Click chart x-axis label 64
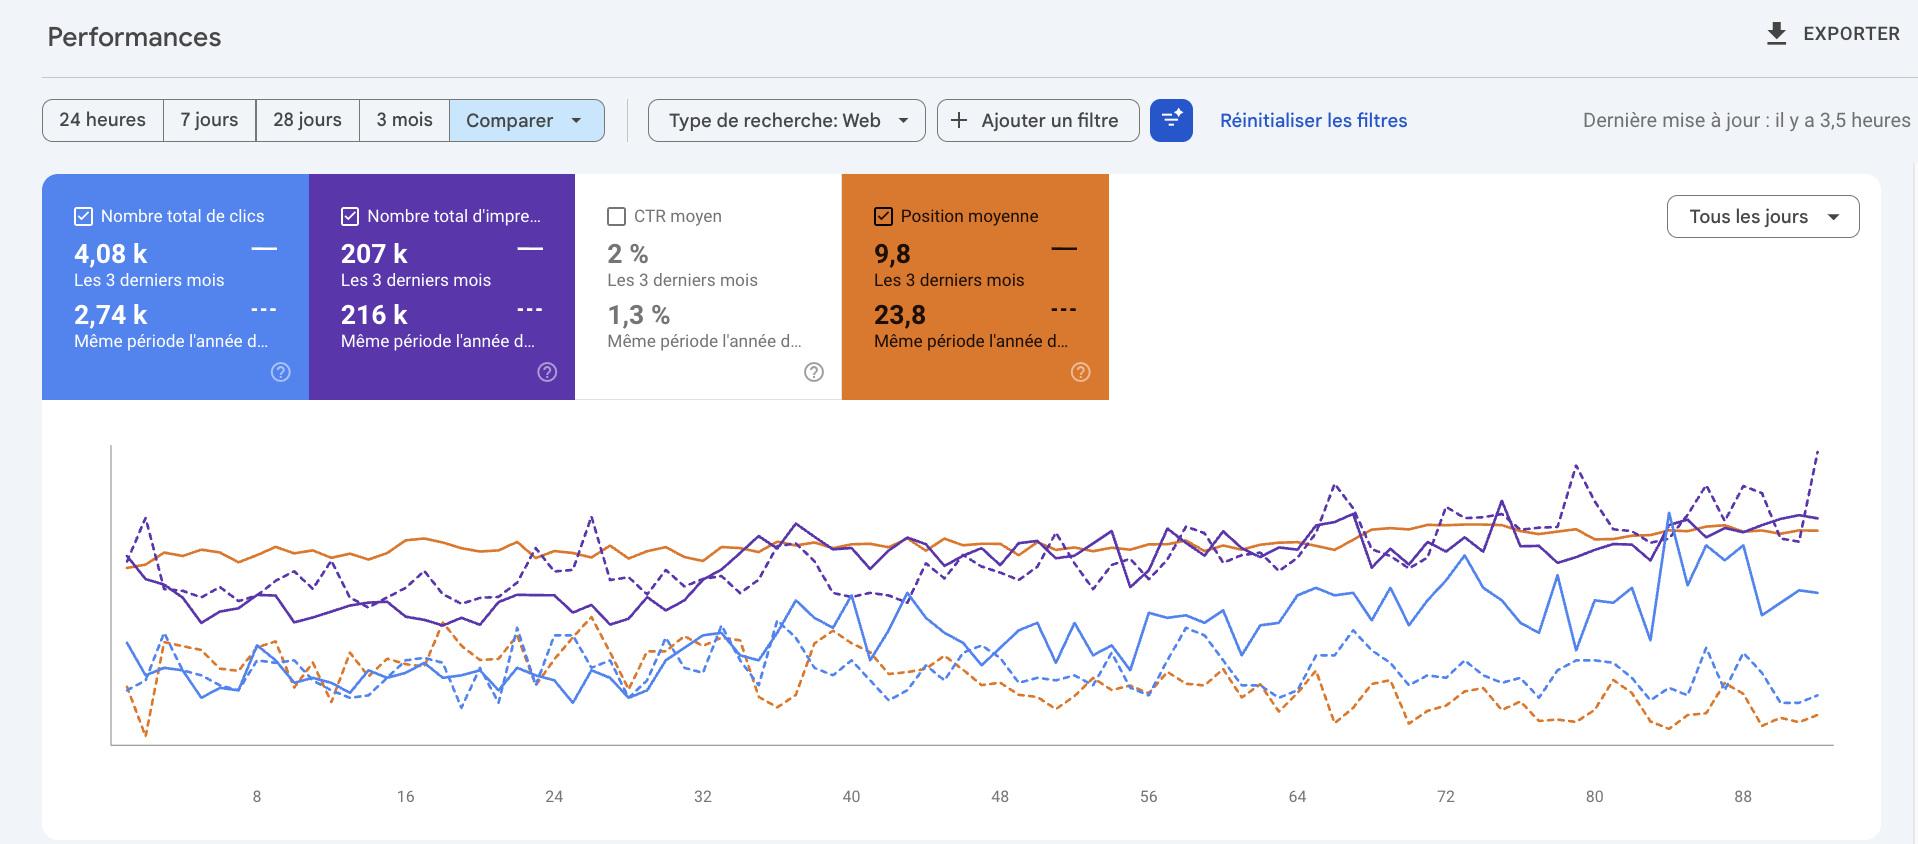1918x844 pixels. 1297,797
